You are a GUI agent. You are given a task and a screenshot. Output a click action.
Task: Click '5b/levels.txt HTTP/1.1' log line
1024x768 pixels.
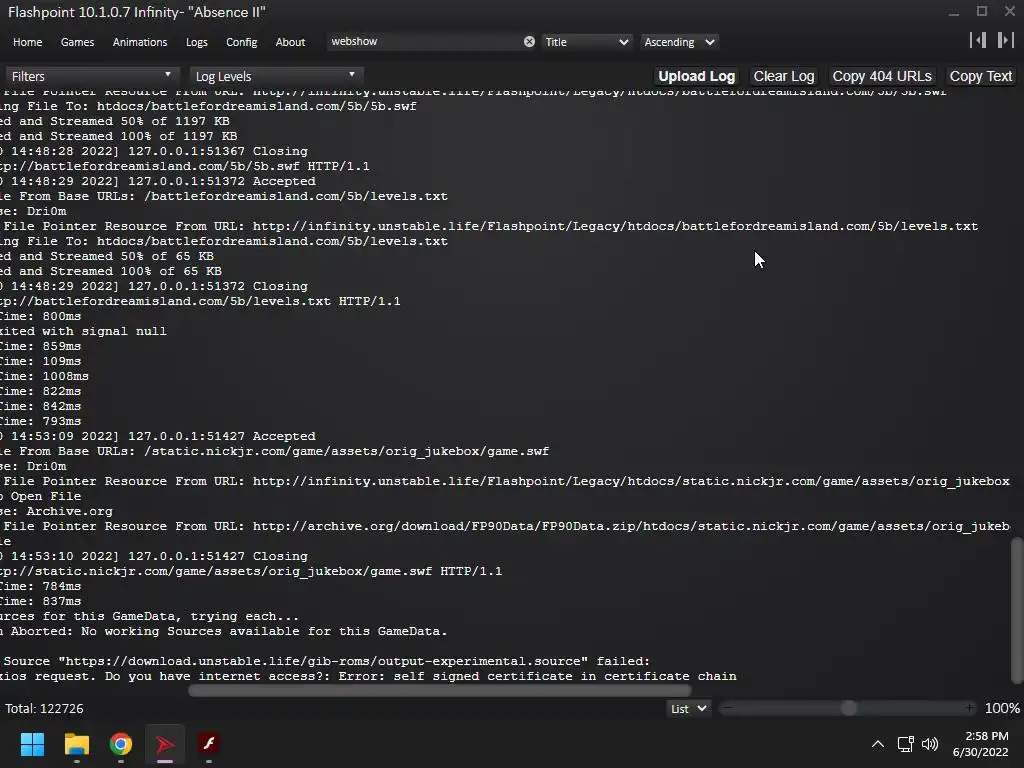(200, 301)
